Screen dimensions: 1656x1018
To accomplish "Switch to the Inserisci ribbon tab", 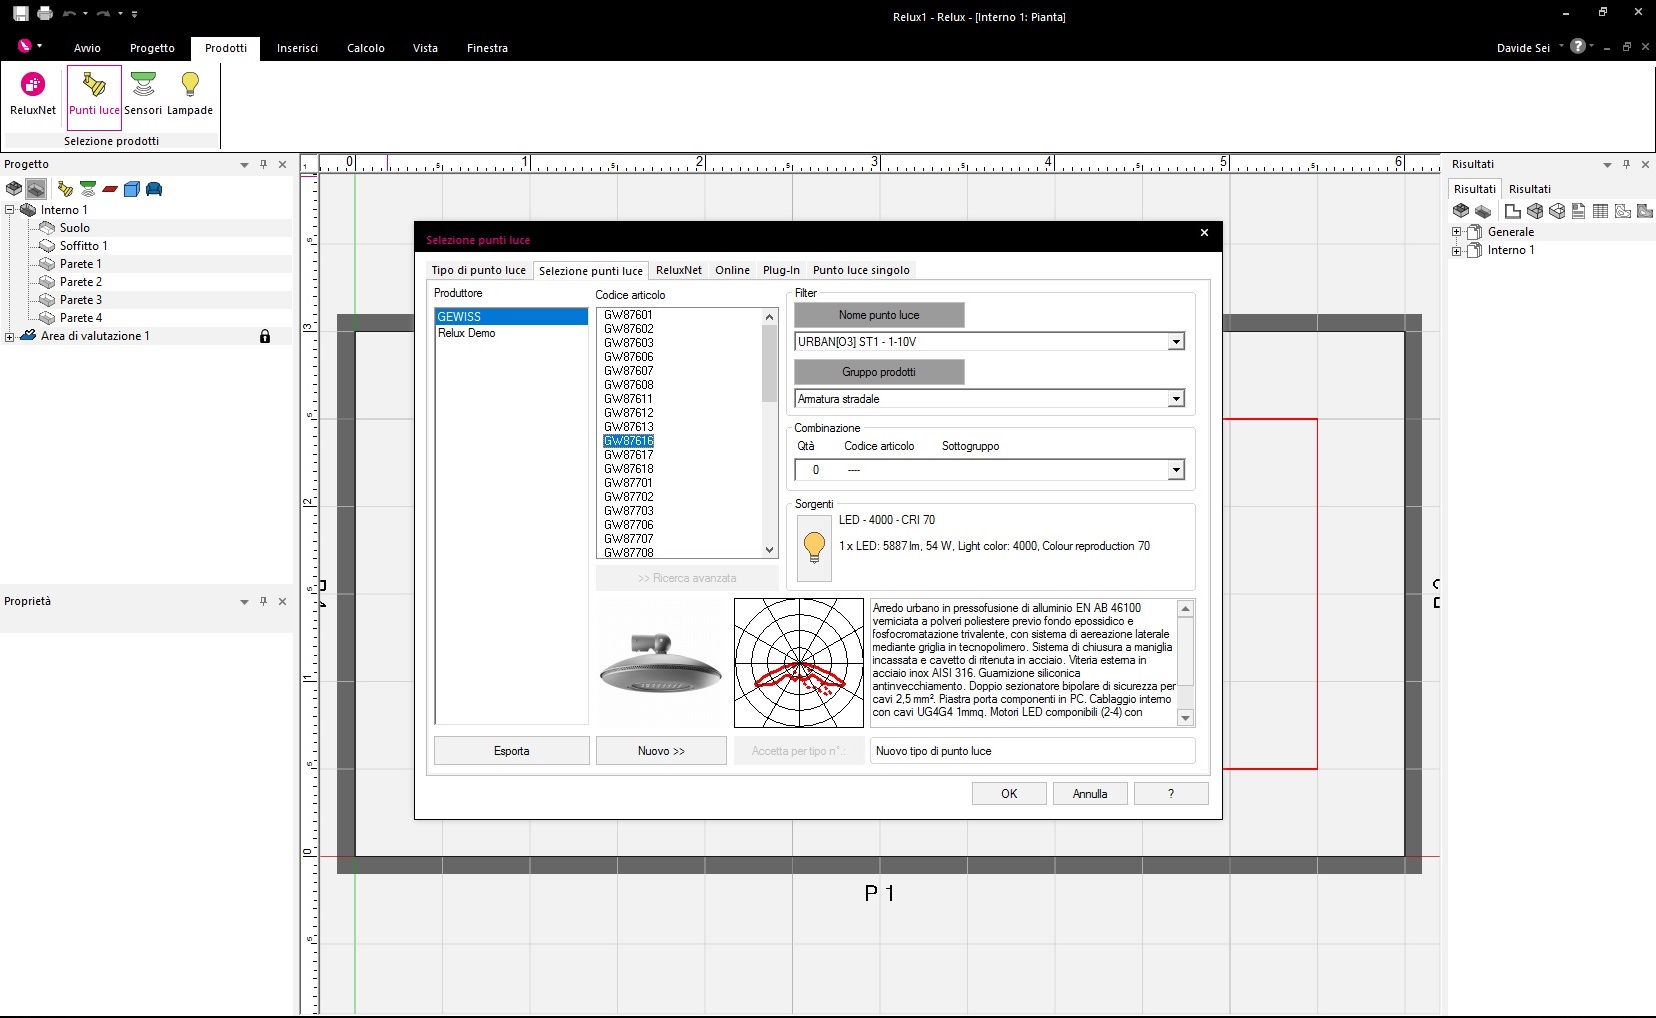I will point(297,48).
